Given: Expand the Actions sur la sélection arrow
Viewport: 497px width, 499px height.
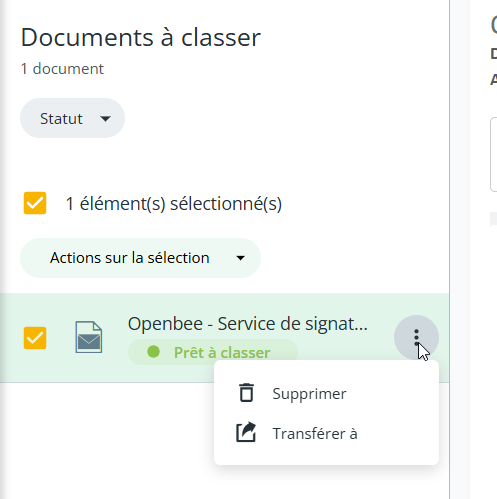Looking at the screenshot, I should pos(240,258).
